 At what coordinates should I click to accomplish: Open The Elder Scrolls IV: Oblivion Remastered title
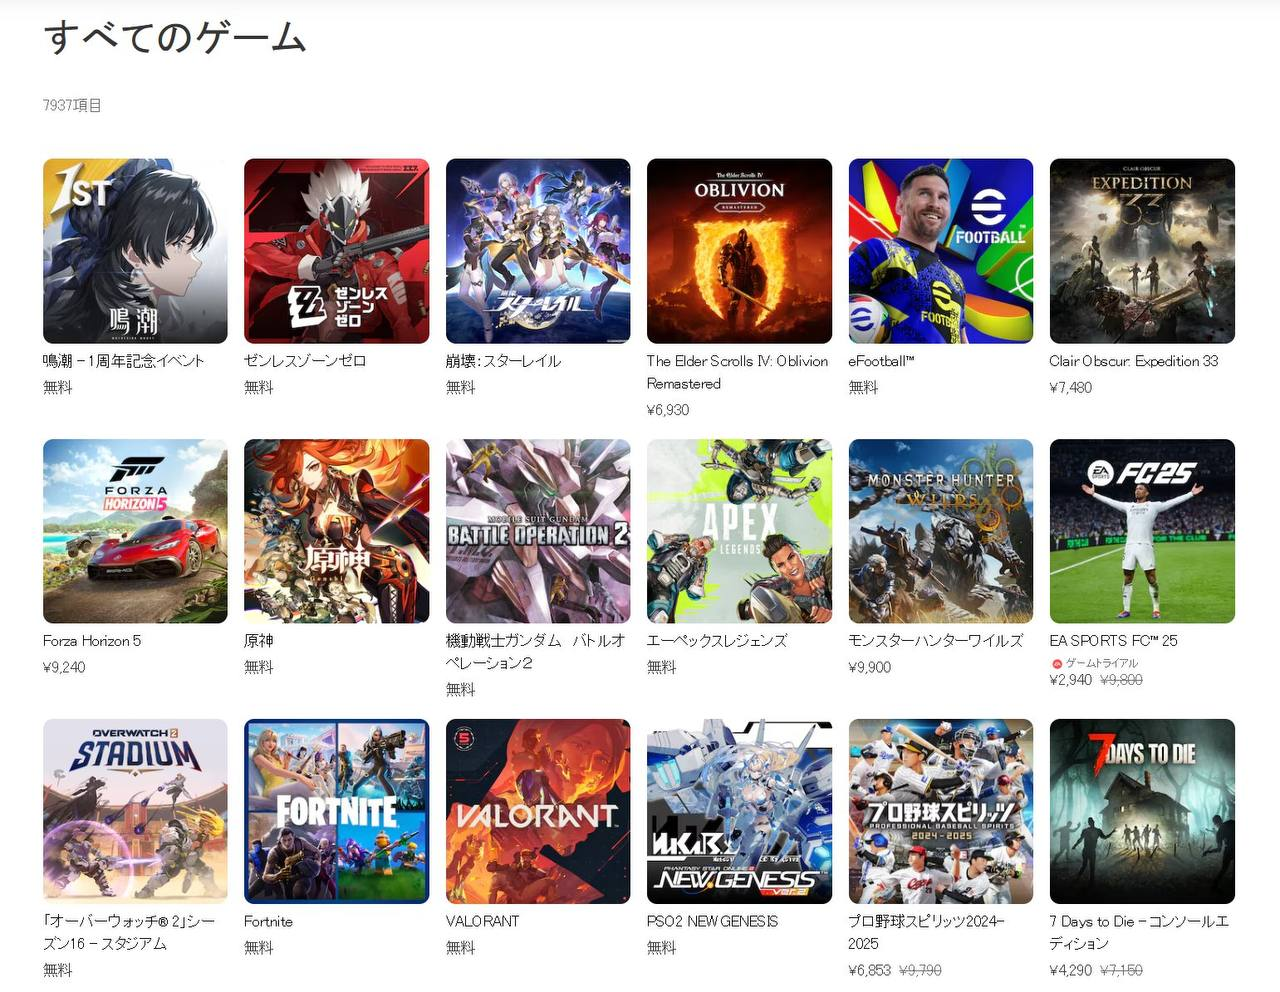(737, 372)
